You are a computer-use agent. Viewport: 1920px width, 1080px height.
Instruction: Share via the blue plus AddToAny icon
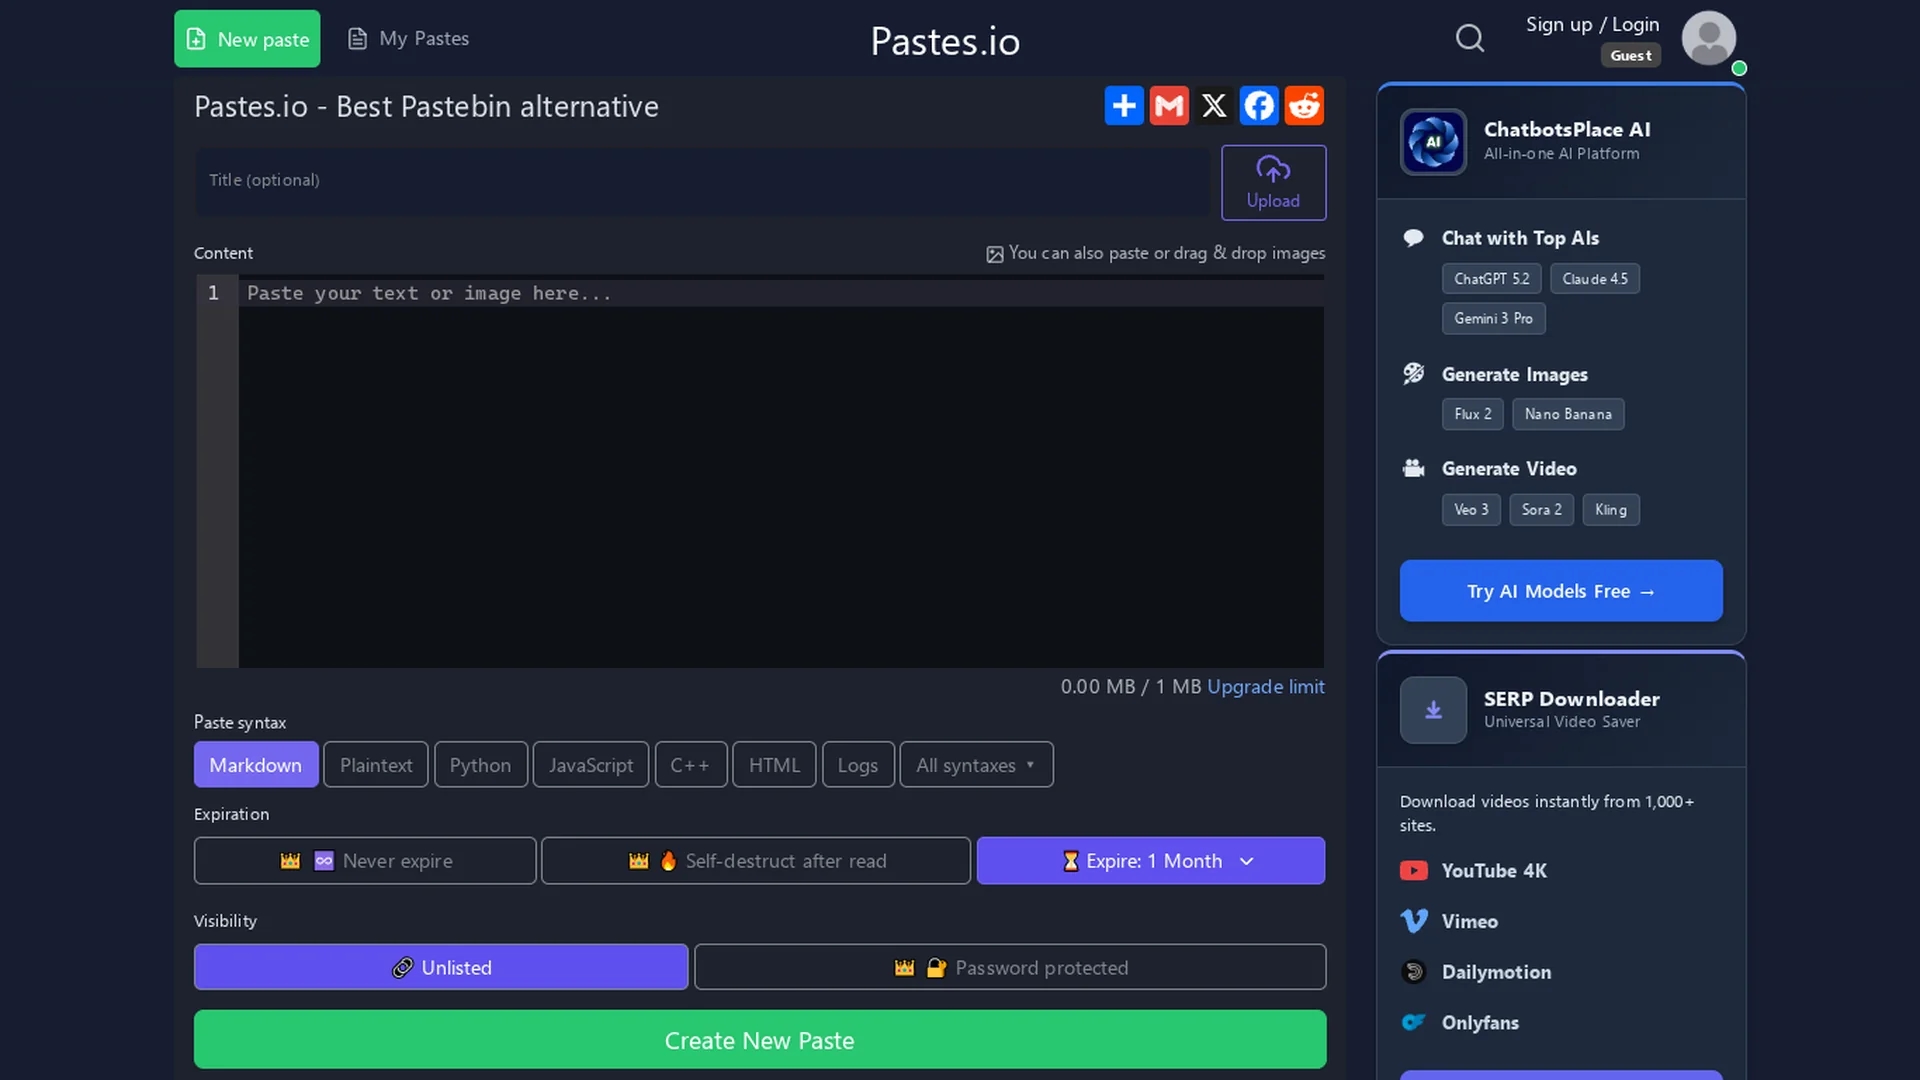(x=1124, y=105)
